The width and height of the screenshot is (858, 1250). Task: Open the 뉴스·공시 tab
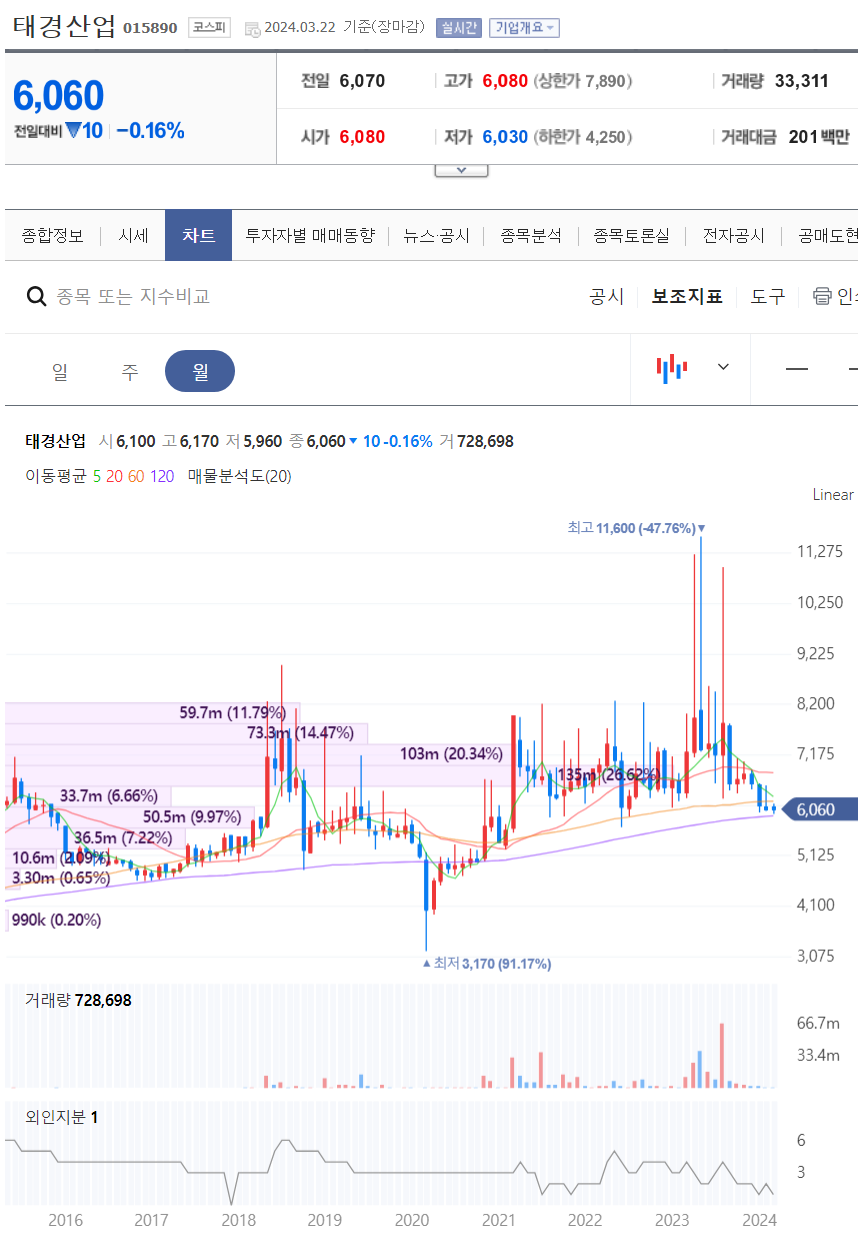pyautogui.click(x=436, y=236)
